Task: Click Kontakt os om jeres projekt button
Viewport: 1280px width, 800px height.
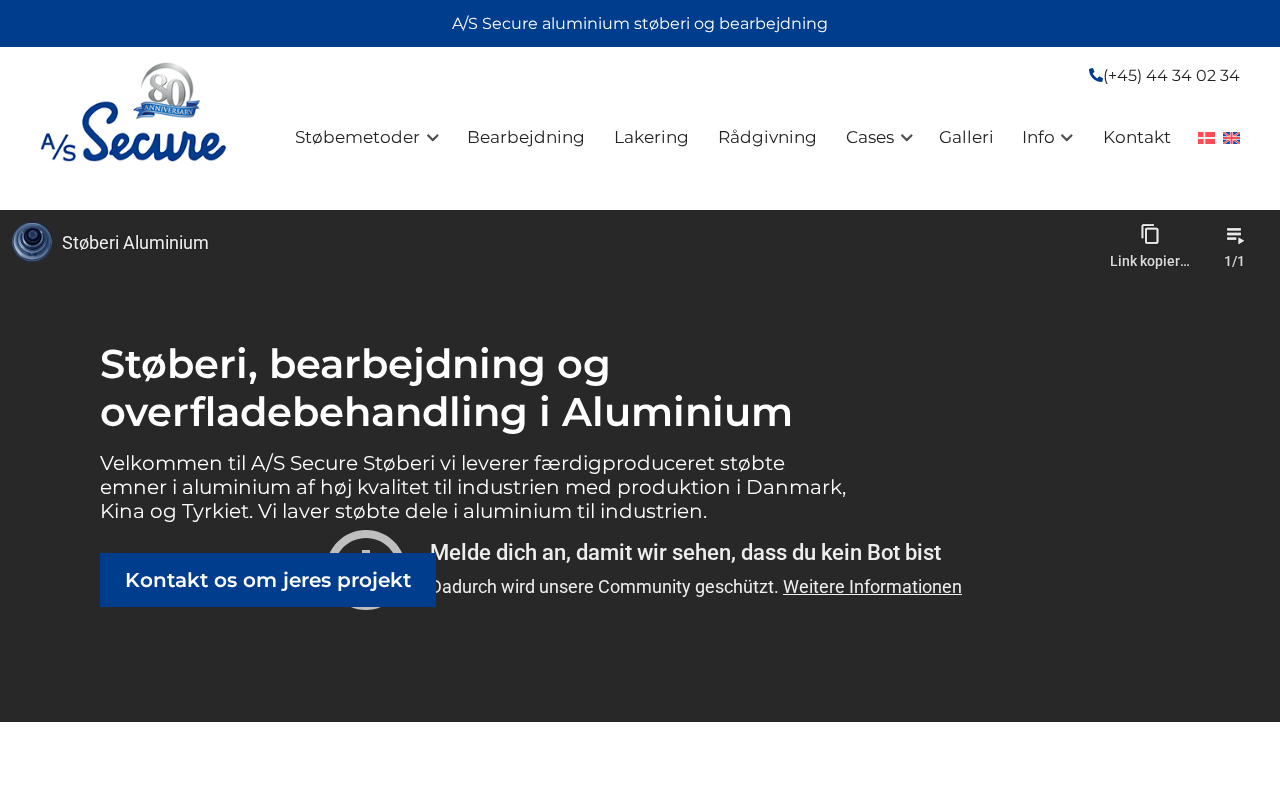Action: (x=267, y=580)
